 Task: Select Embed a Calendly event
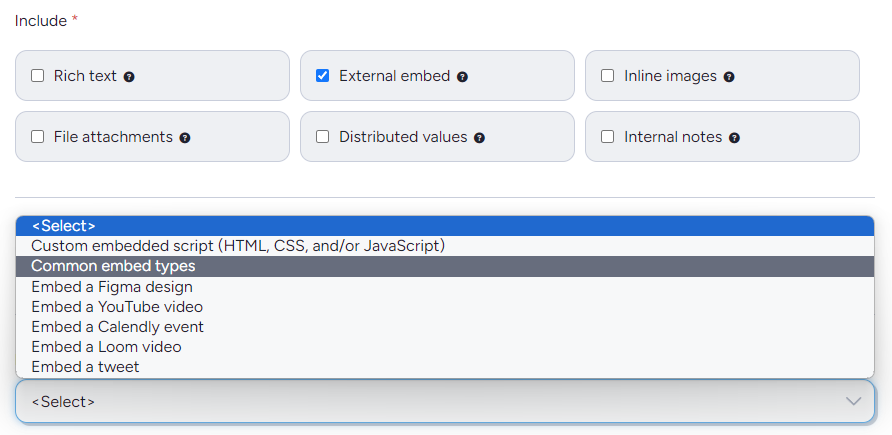pyautogui.click(x=118, y=327)
